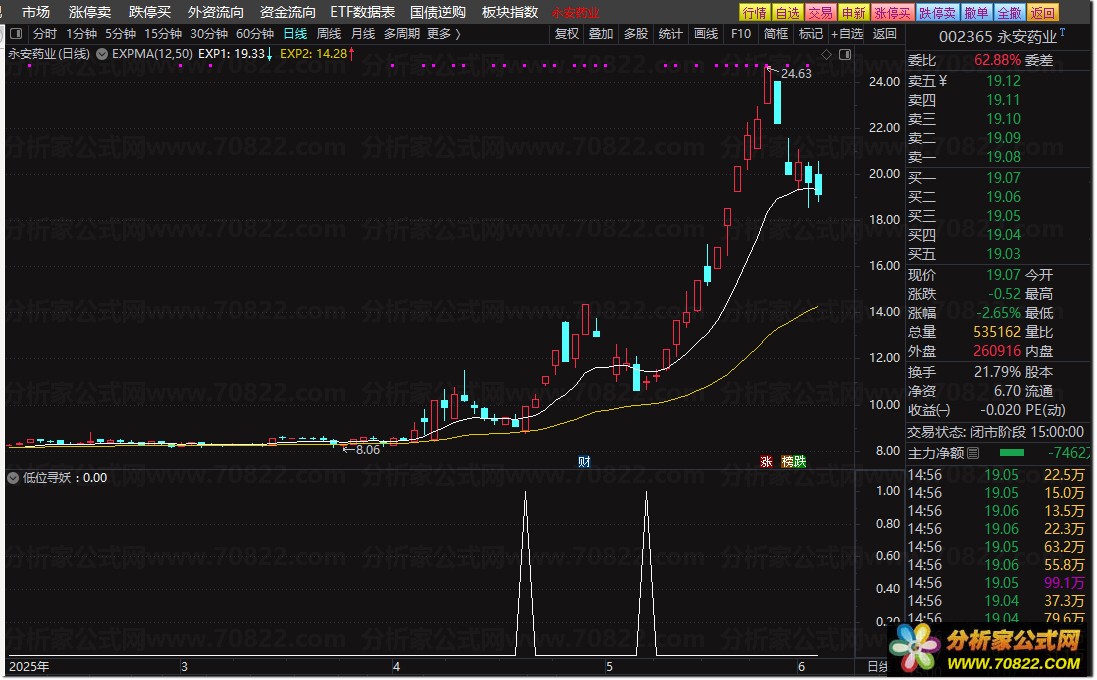Open the 涨停卖 menu item
This screenshot has height=680, width=1097.
click(90, 13)
